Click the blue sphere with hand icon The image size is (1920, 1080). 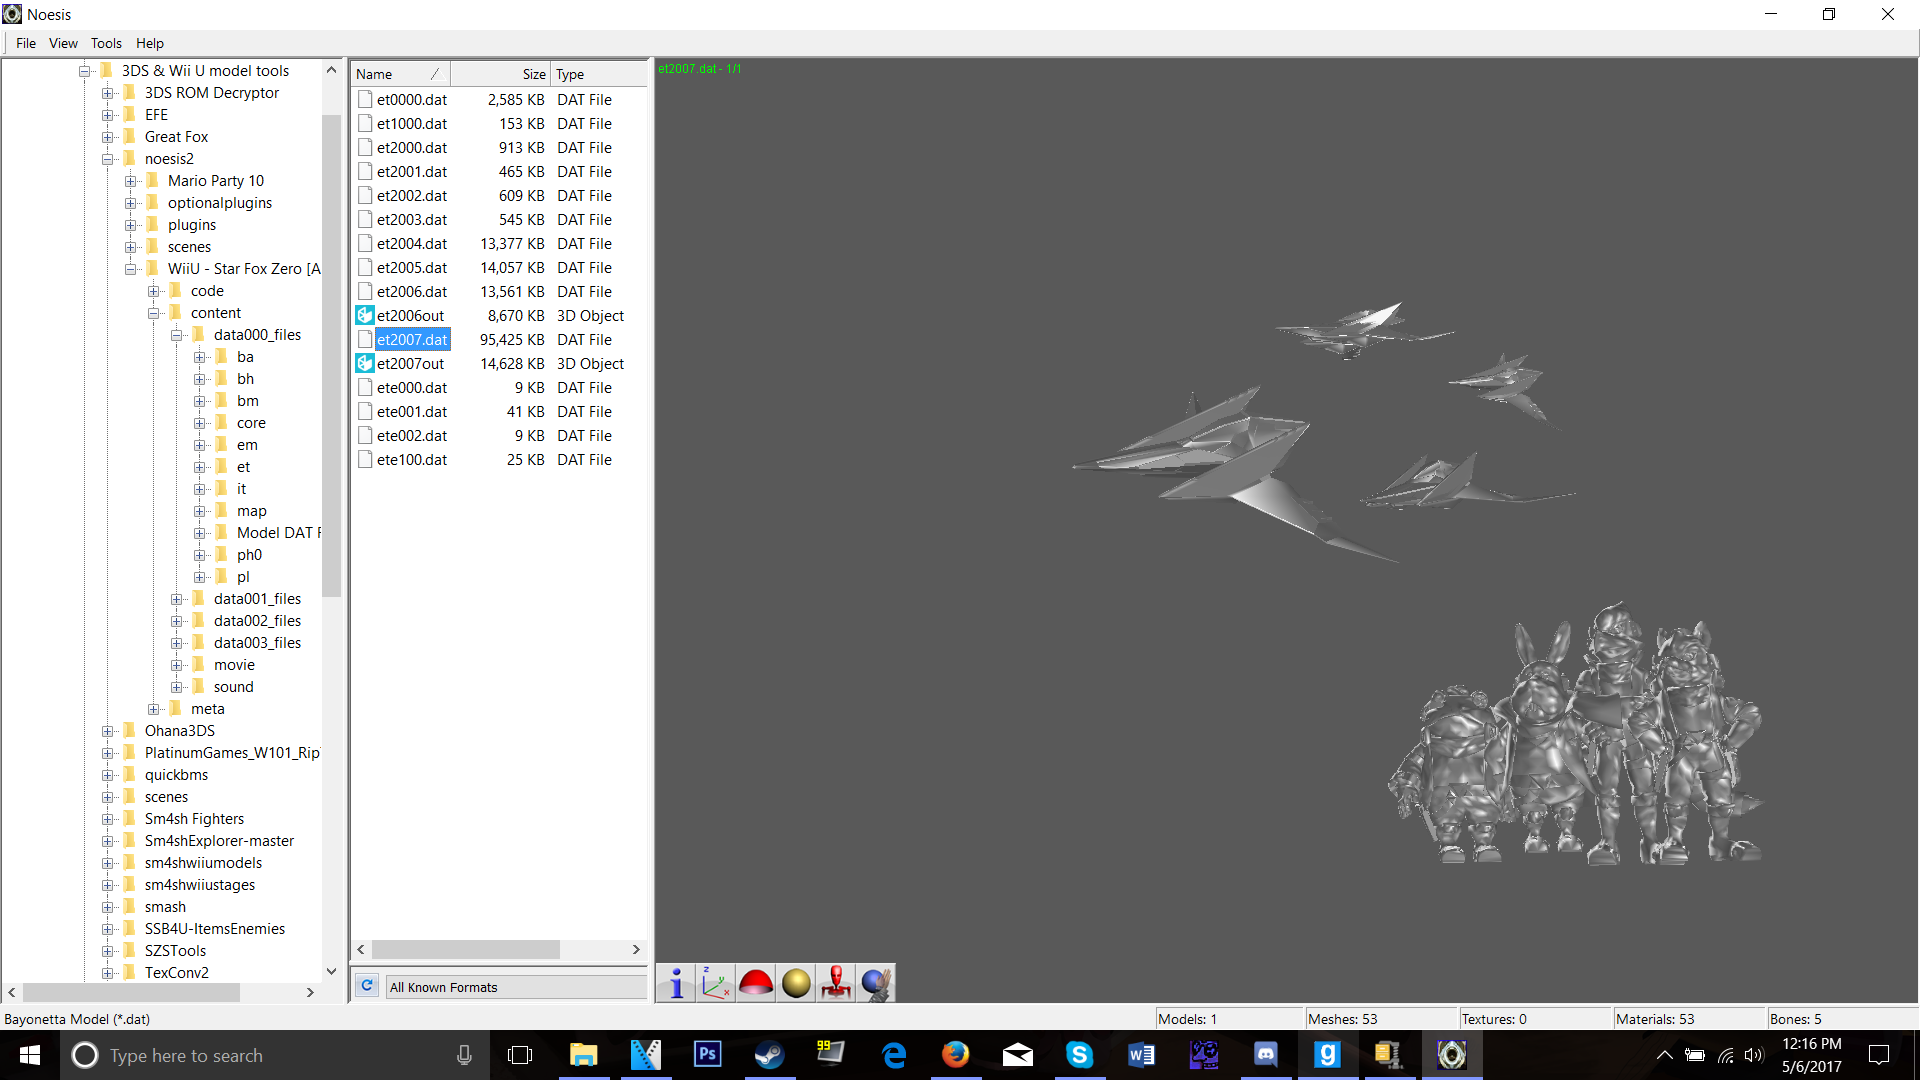click(876, 984)
